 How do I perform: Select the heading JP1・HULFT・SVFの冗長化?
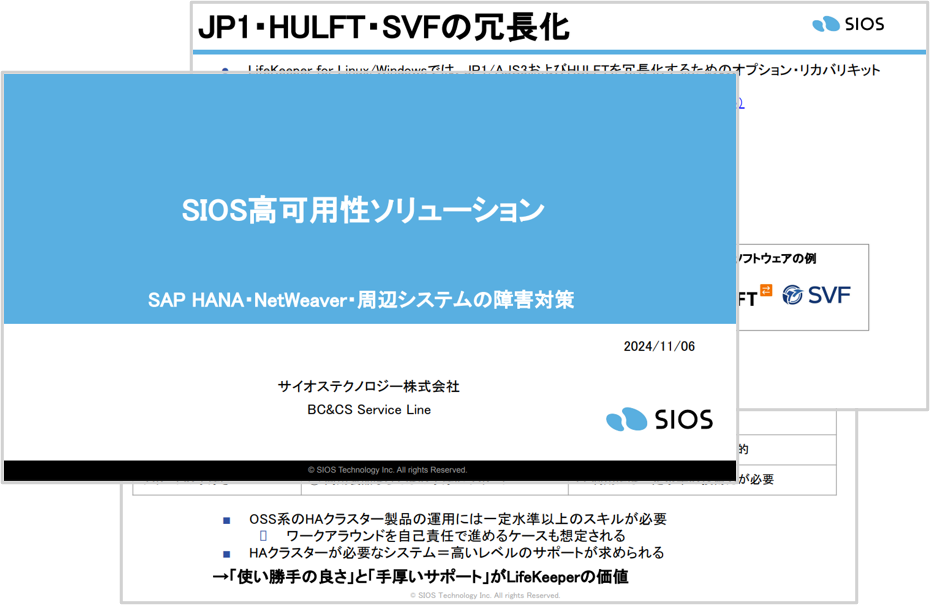point(384,28)
